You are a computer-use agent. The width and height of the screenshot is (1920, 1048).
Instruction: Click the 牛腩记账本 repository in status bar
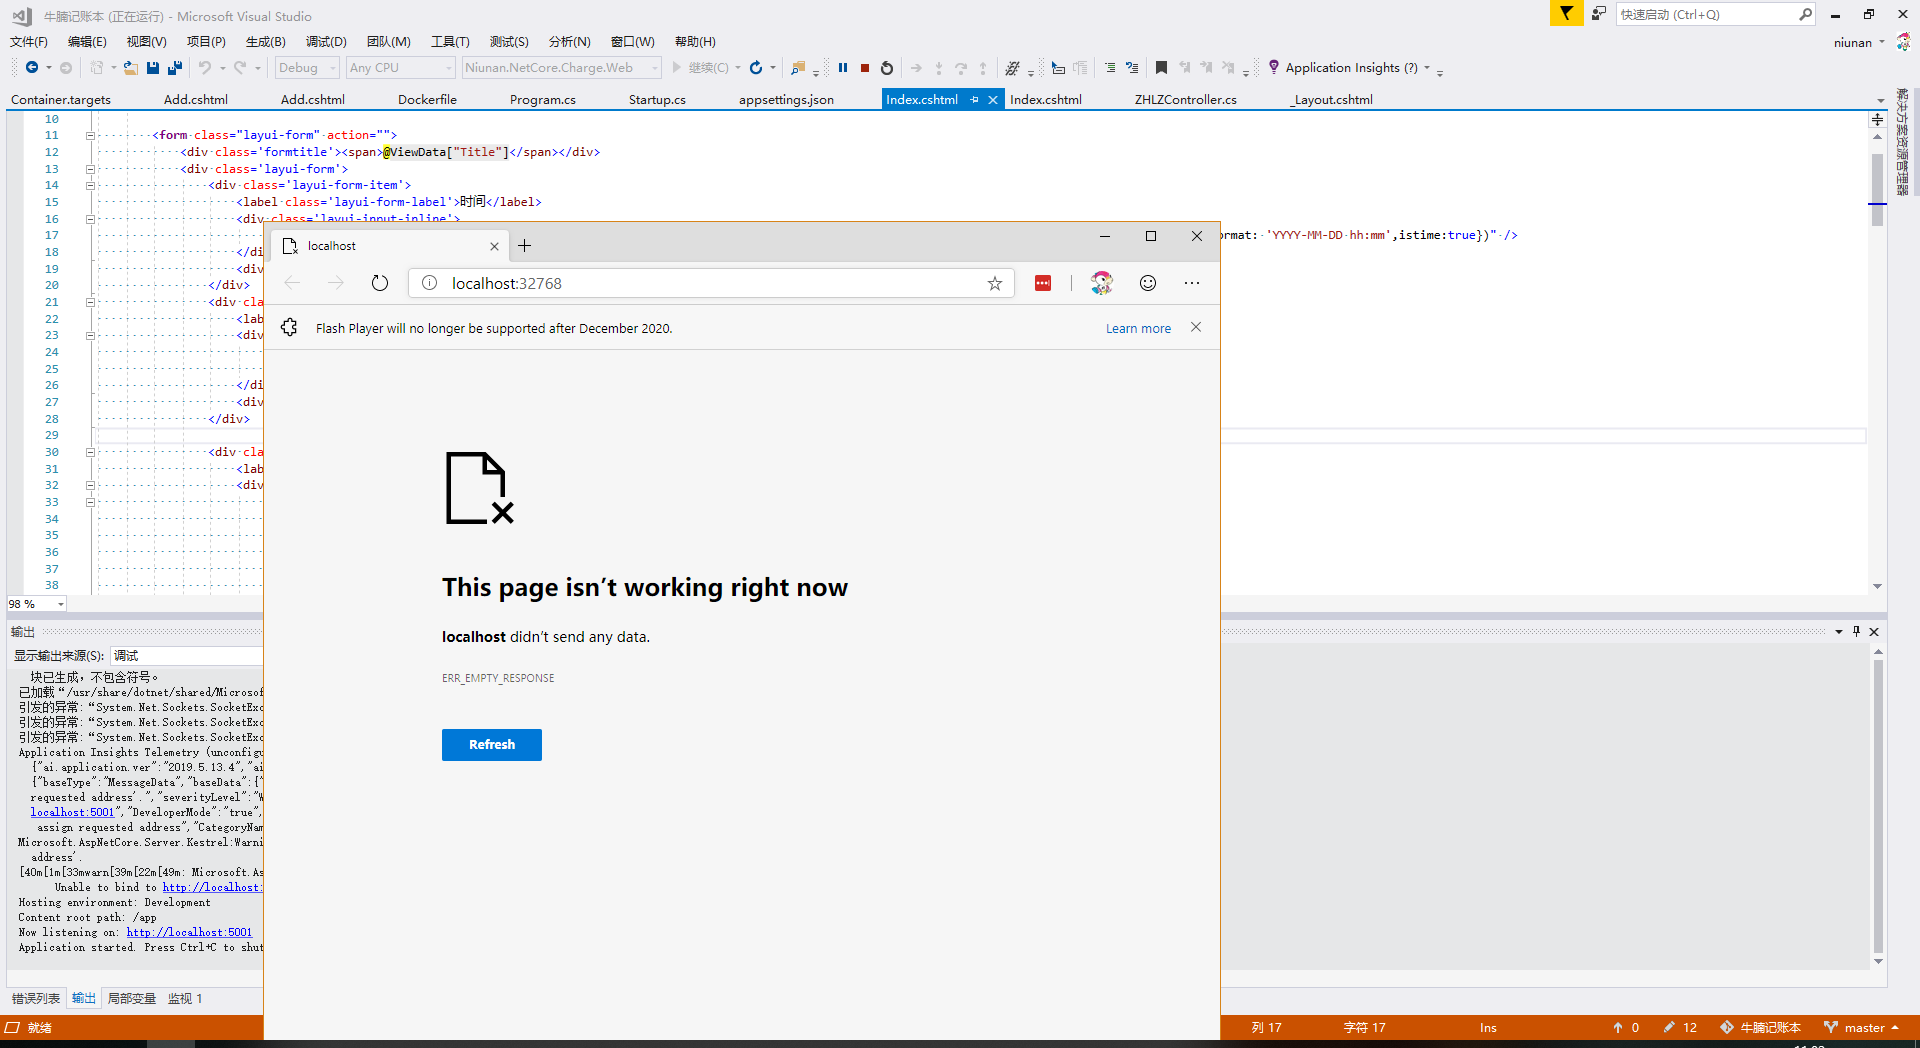tap(1761, 1028)
